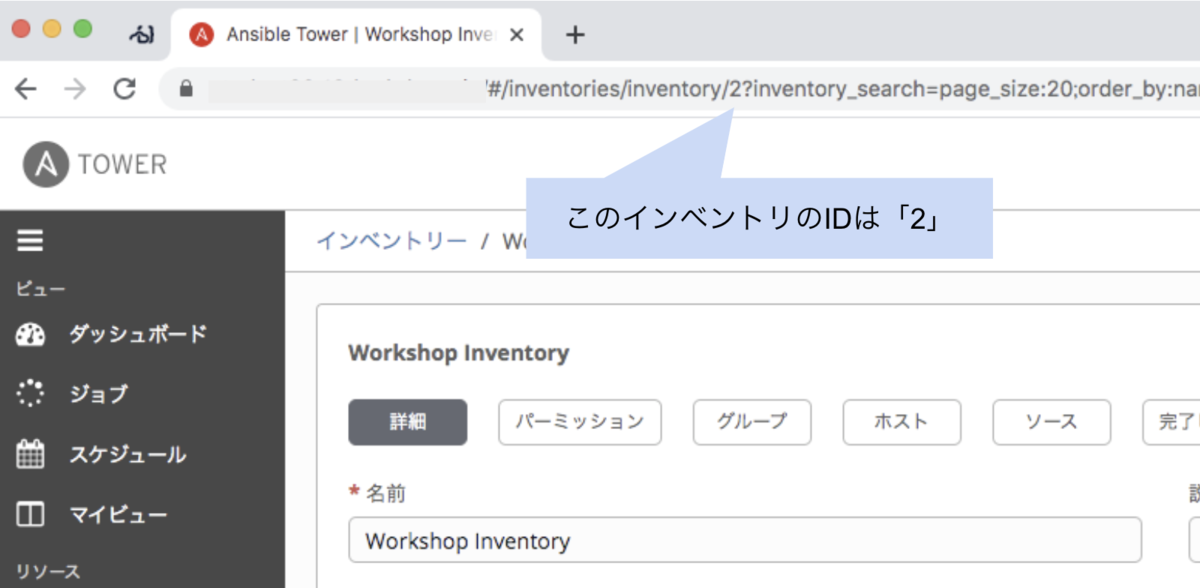
Task: Open the pinned tab beside Ansible Tower
Action: tap(142, 35)
